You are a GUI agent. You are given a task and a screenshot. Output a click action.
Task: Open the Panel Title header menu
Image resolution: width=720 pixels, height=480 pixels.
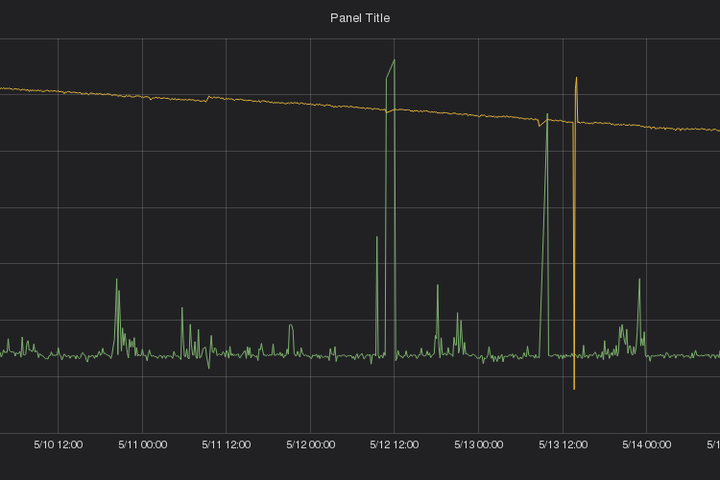coord(360,18)
